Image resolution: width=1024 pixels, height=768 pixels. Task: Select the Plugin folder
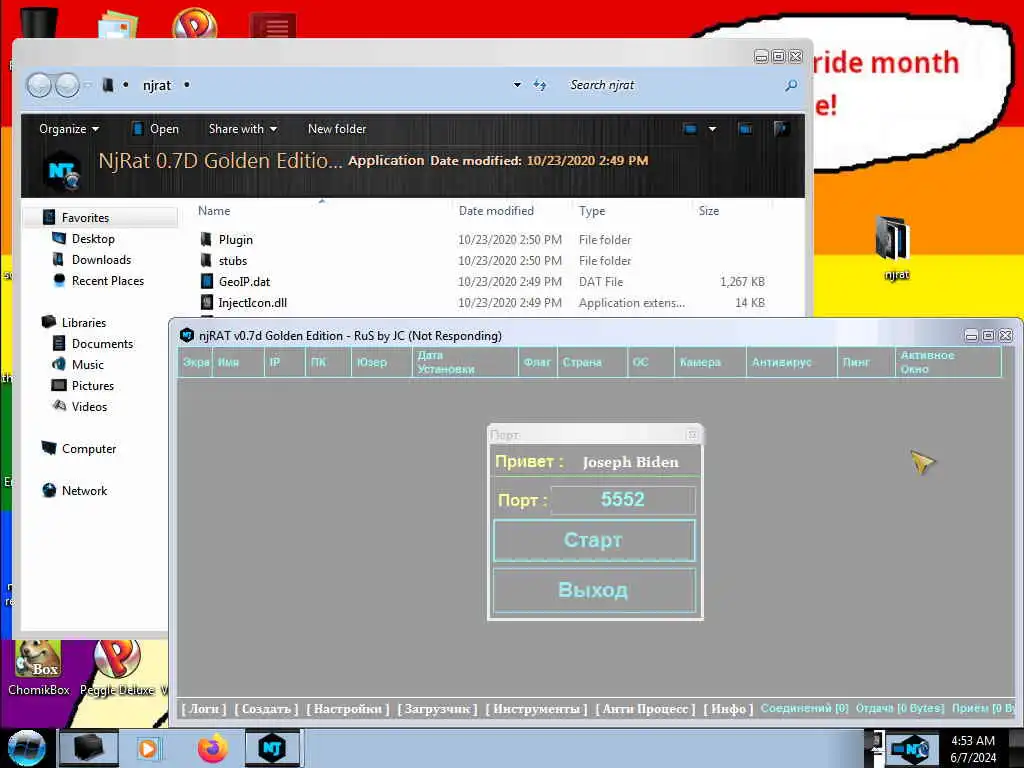click(236, 240)
